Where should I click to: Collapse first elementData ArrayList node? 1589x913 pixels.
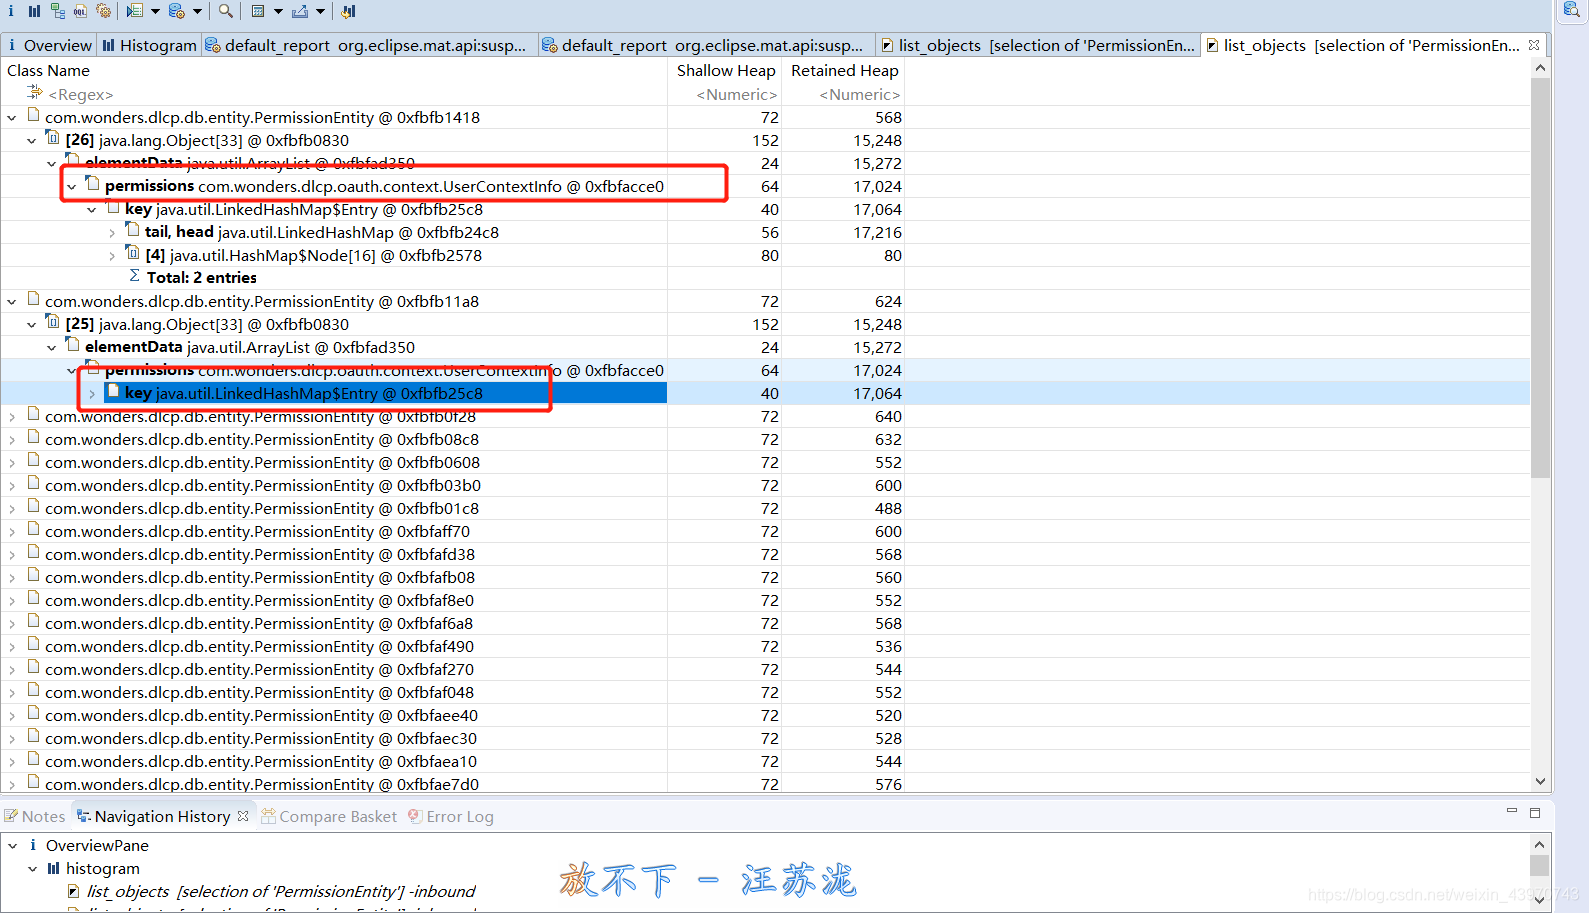[52, 164]
